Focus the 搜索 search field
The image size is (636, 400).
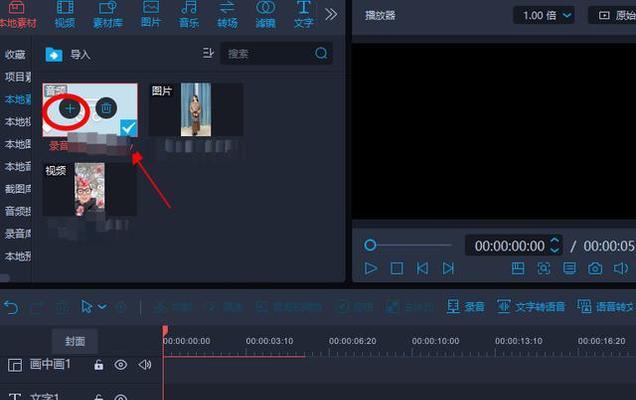(x=276, y=54)
